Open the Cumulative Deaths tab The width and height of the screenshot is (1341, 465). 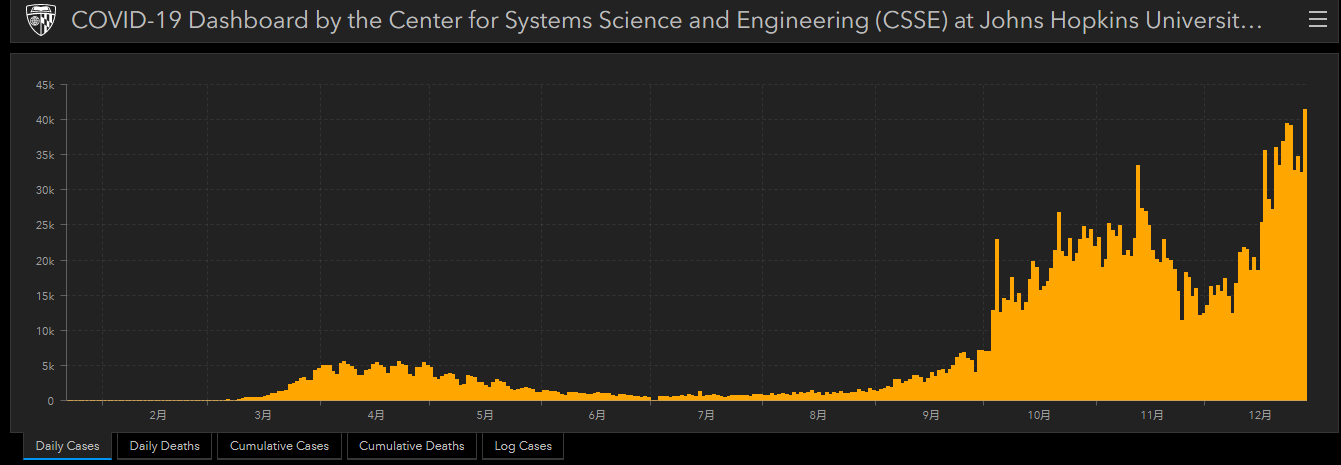(412, 446)
